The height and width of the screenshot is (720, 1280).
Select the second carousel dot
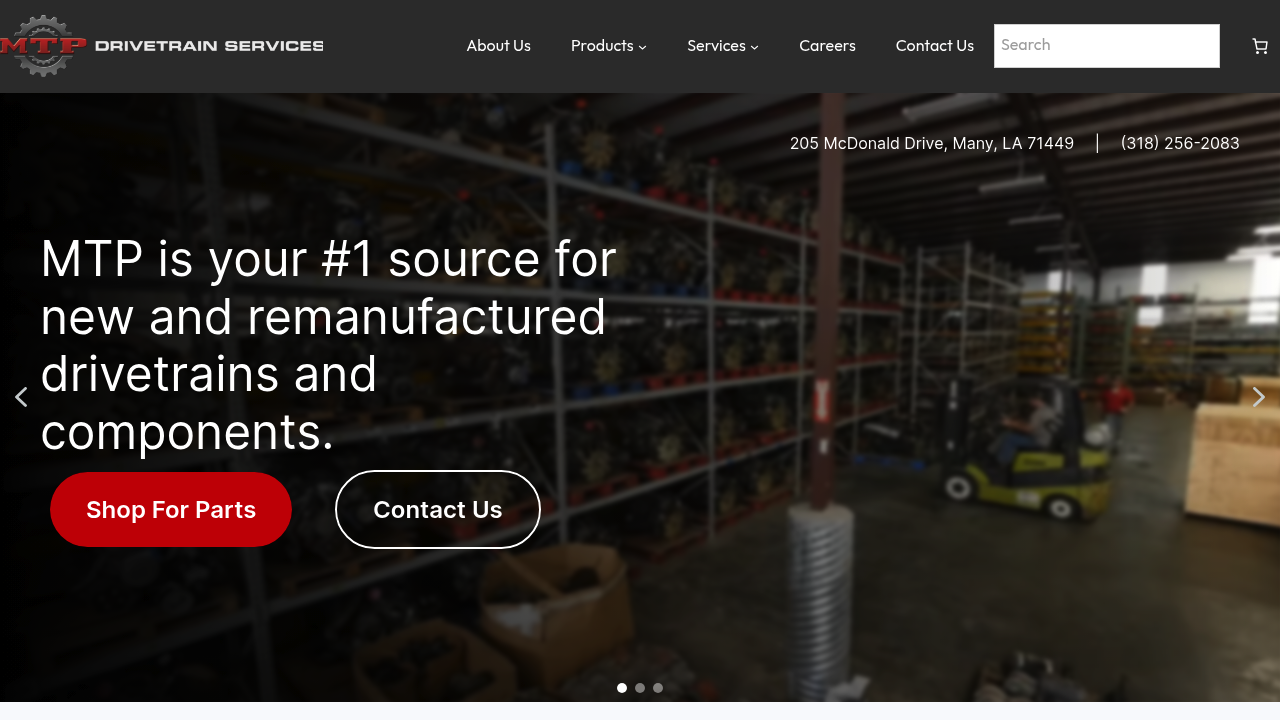coord(640,688)
